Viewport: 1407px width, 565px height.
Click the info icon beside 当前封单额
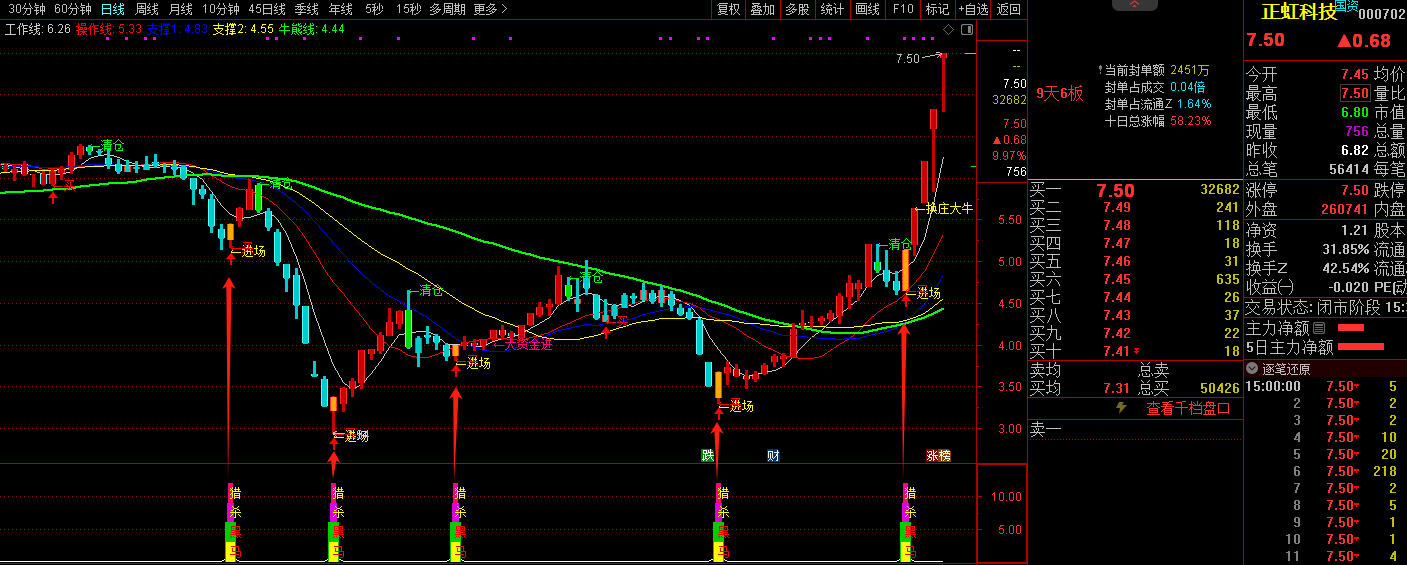pyautogui.click(x=1099, y=70)
